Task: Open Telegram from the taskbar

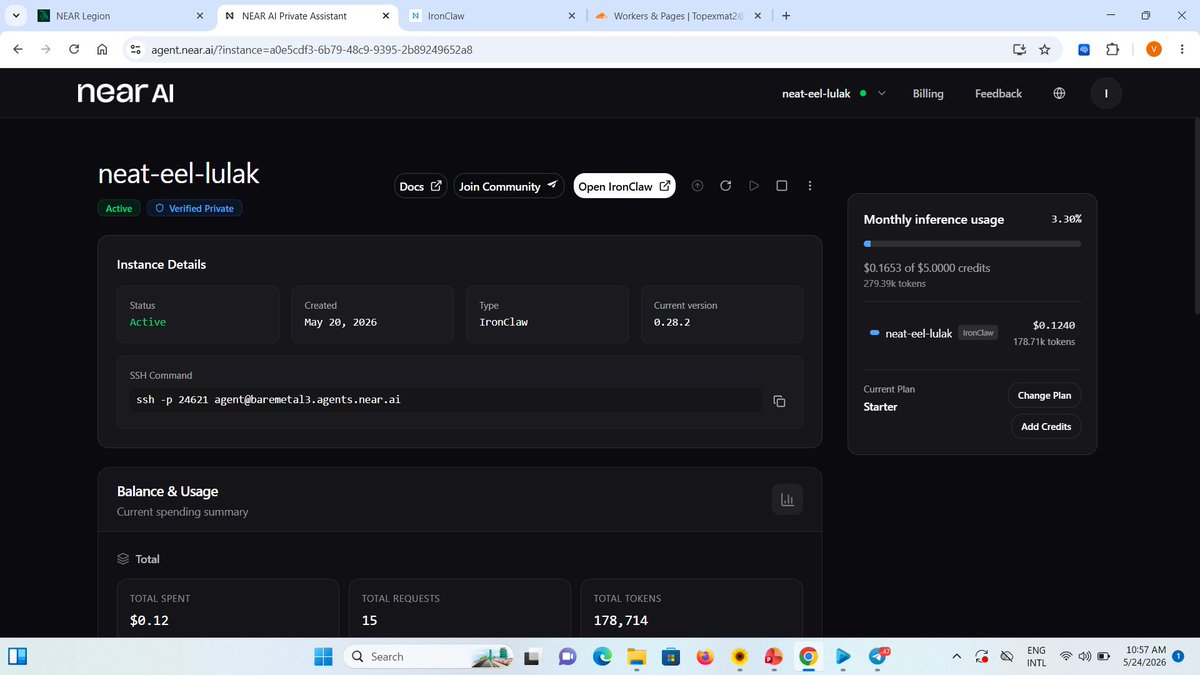Action: pyautogui.click(x=878, y=656)
